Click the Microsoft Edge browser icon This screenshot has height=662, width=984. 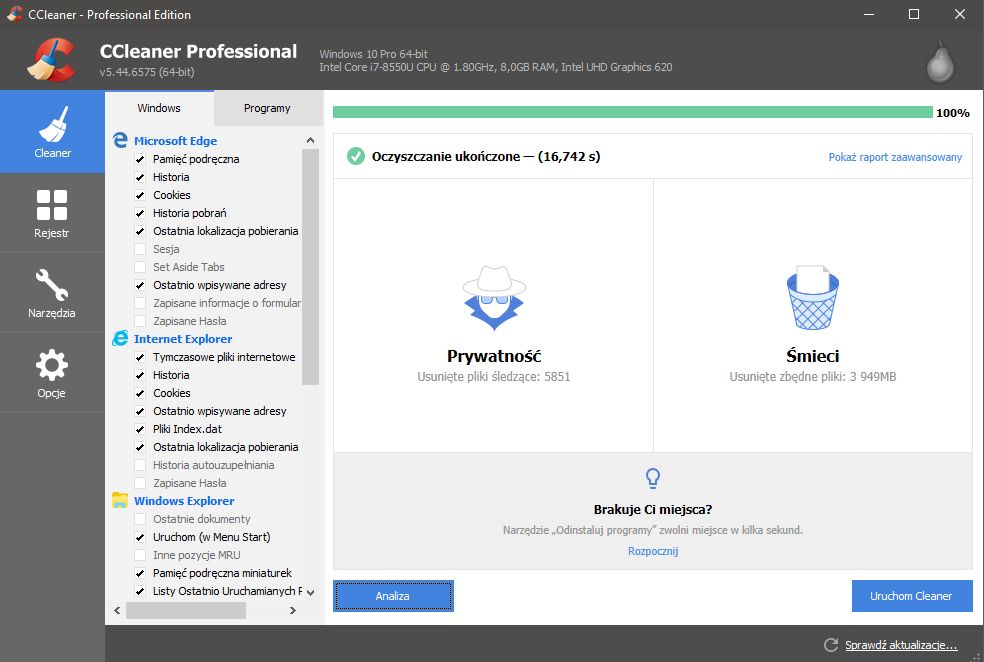pos(120,141)
